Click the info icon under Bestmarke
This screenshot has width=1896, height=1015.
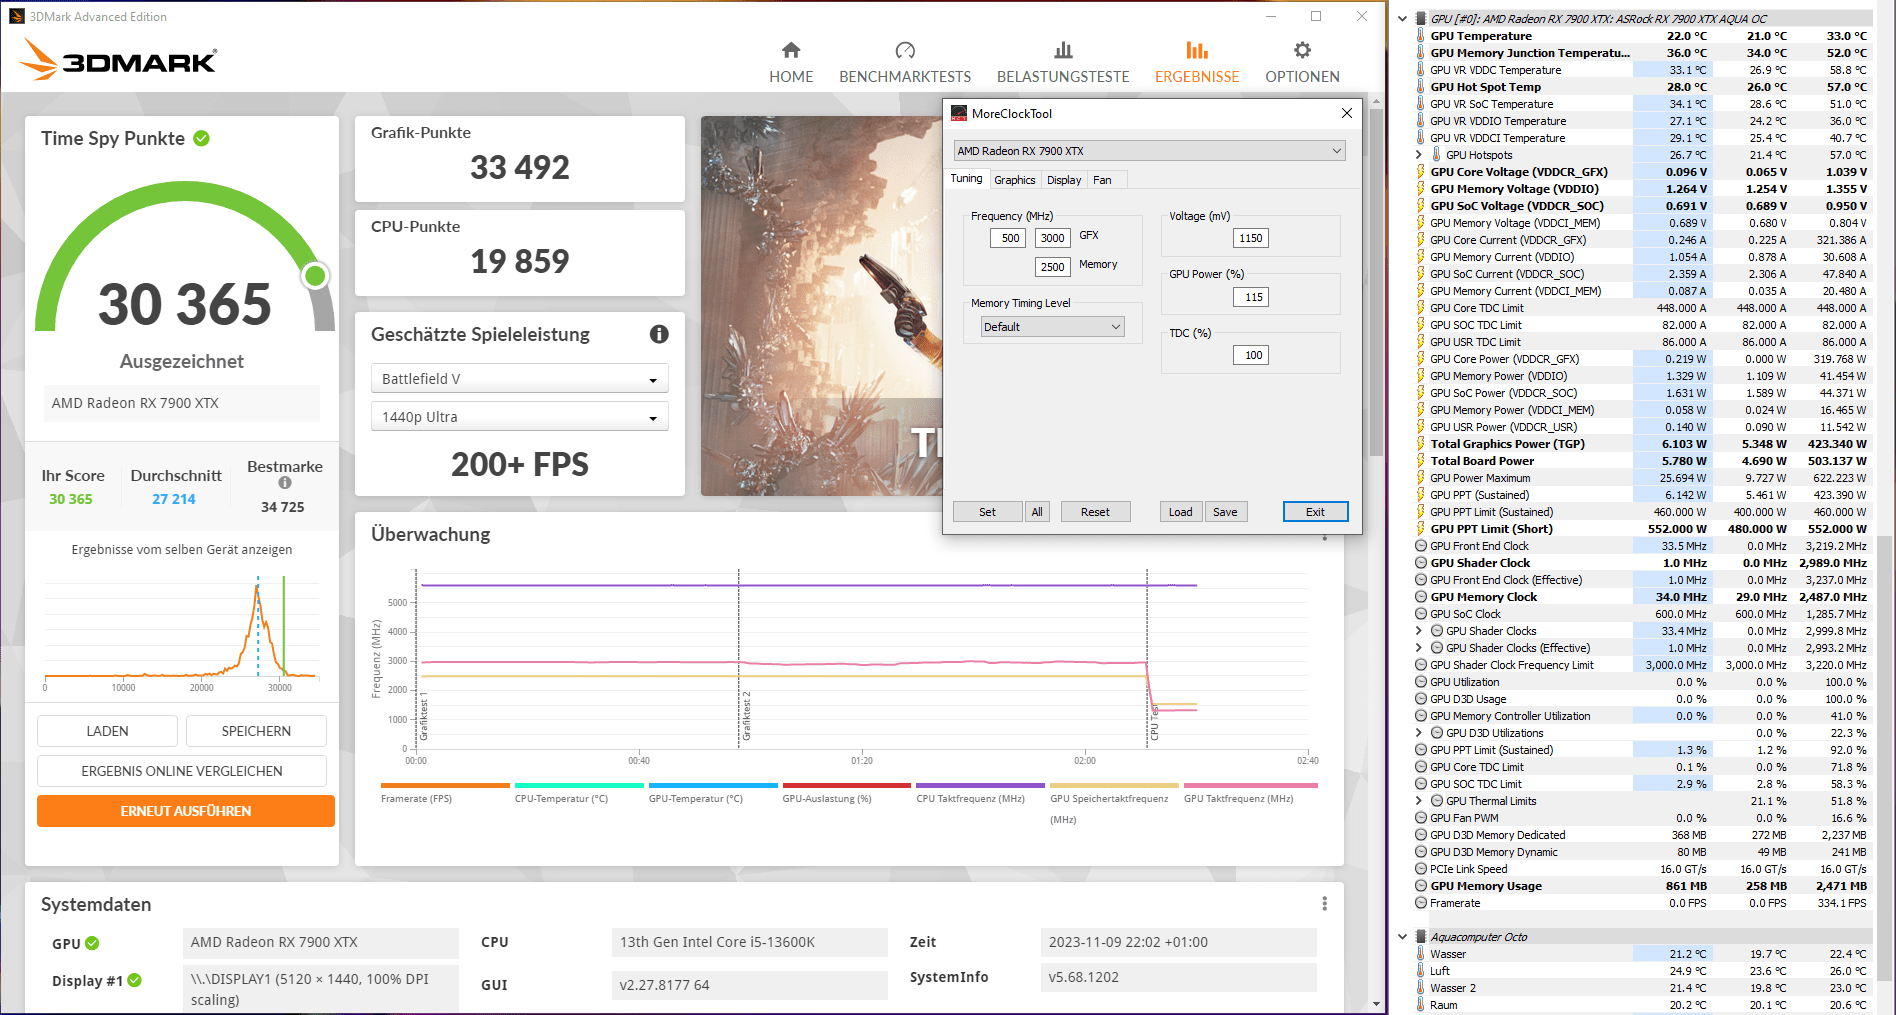tap(285, 483)
